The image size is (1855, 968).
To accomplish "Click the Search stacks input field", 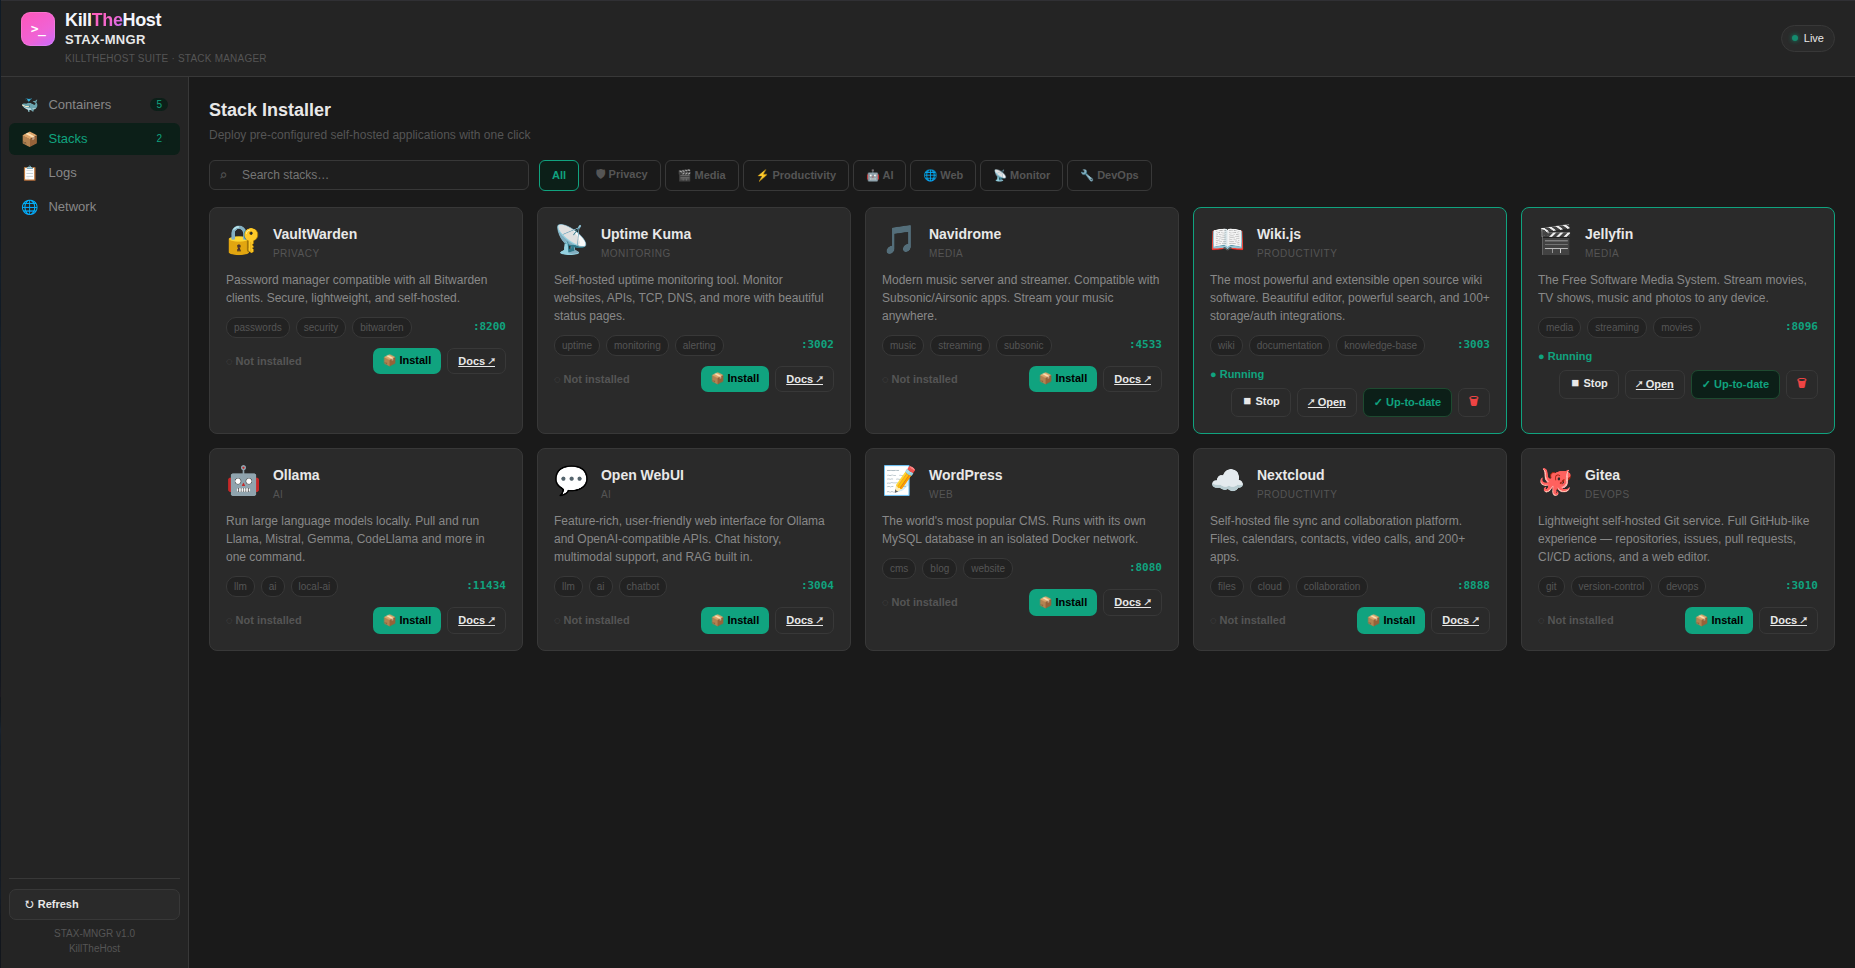I will click(369, 175).
